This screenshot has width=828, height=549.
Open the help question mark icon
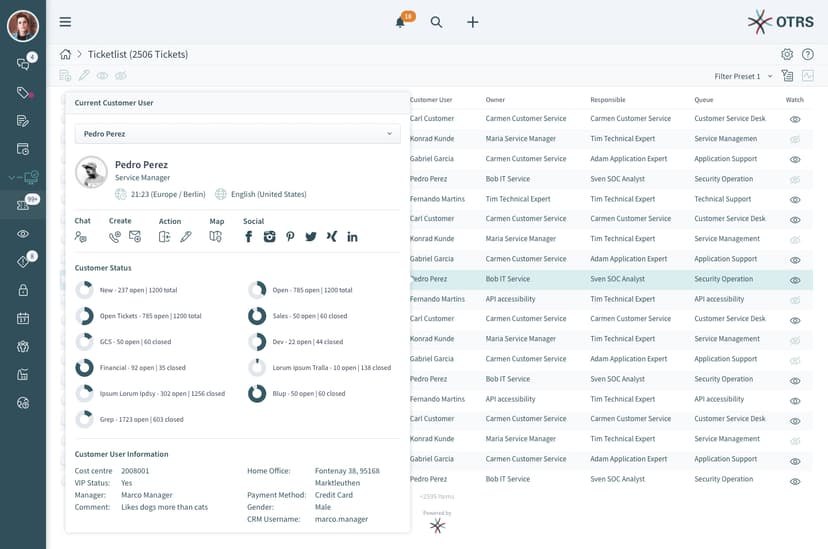click(807, 54)
